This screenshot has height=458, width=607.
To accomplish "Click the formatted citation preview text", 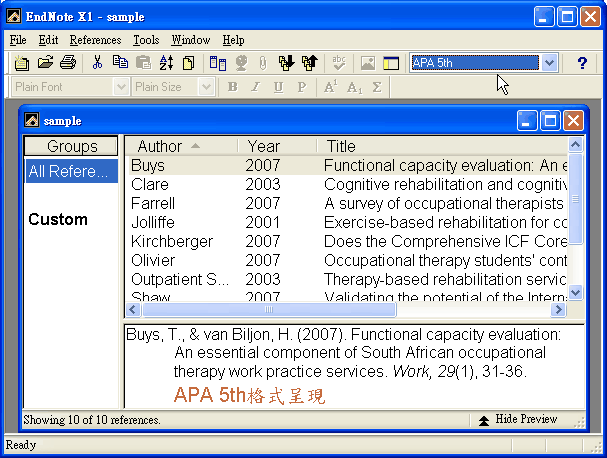I will (344, 353).
